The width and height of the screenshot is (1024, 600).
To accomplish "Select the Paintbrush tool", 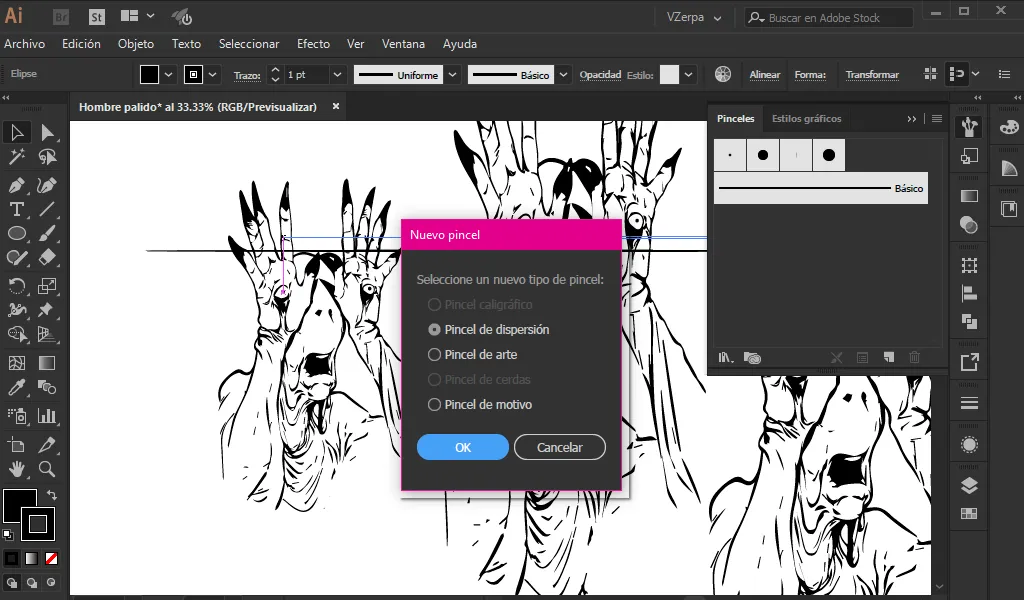I will point(47,234).
